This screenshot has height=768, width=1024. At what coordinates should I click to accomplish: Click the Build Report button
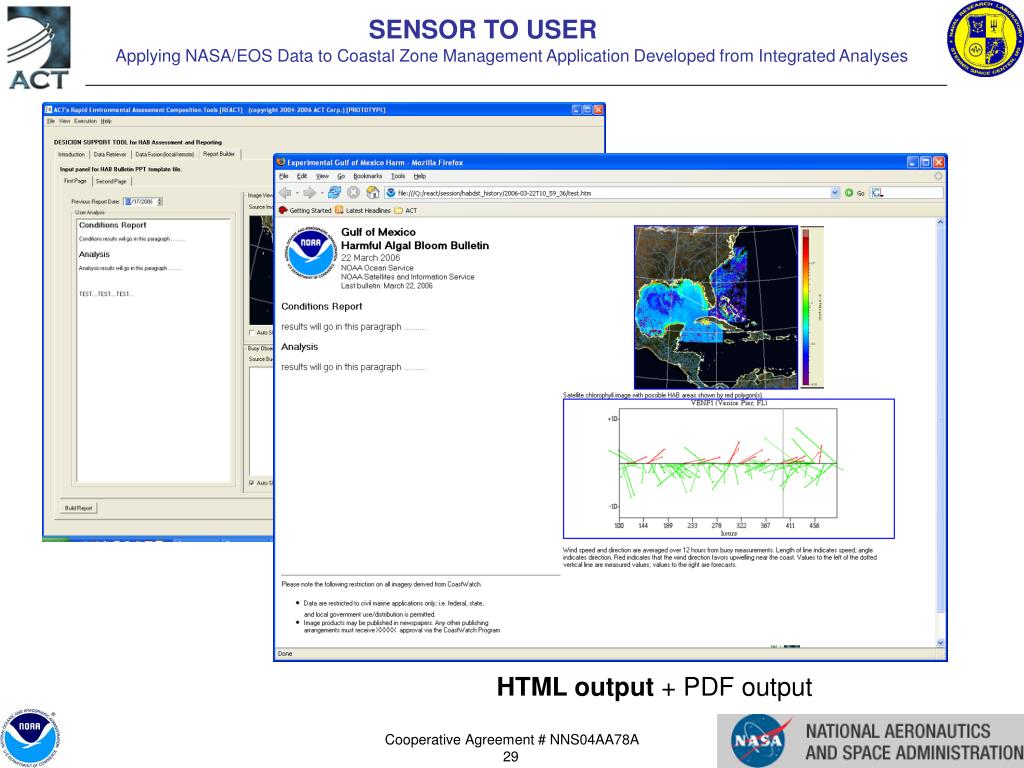tap(78, 507)
